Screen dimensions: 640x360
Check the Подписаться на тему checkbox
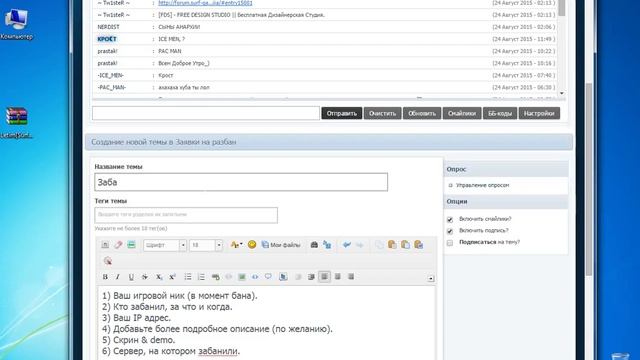[x=450, y=243]
